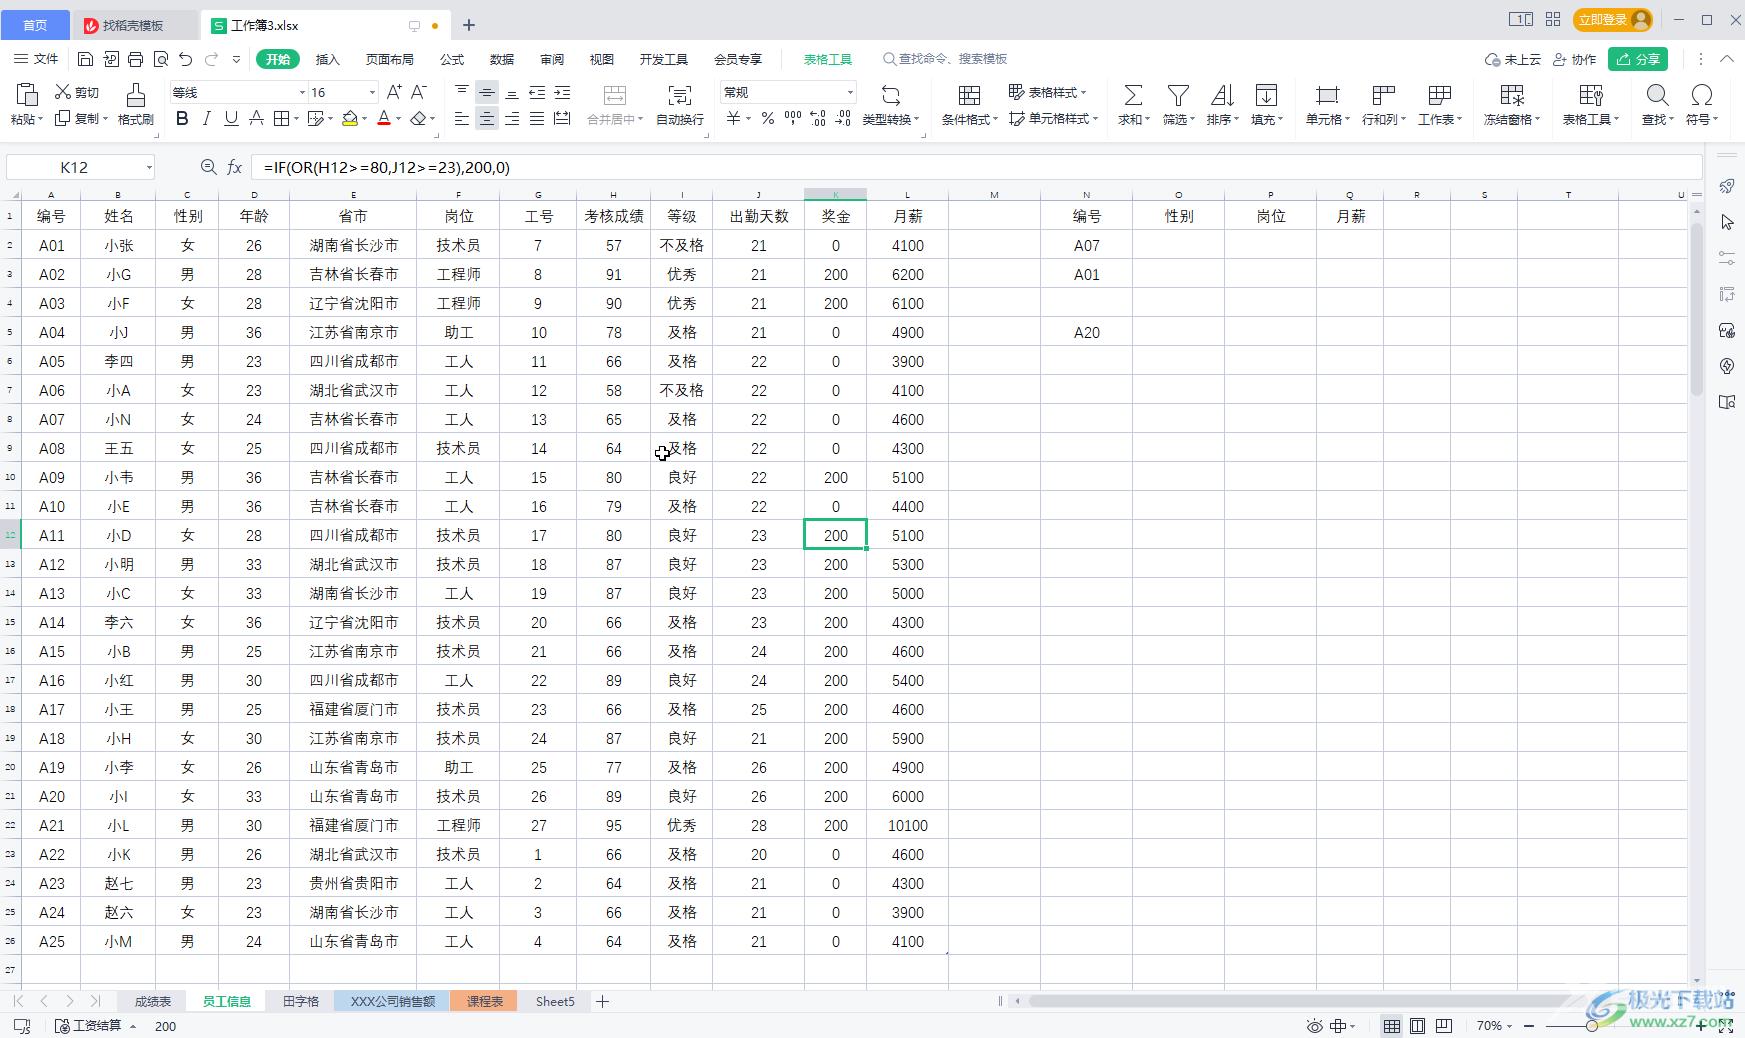This screenshot has width=1745, height=1038.
Task: Click the Undo arrow icon
Action: tap(186, 59)
